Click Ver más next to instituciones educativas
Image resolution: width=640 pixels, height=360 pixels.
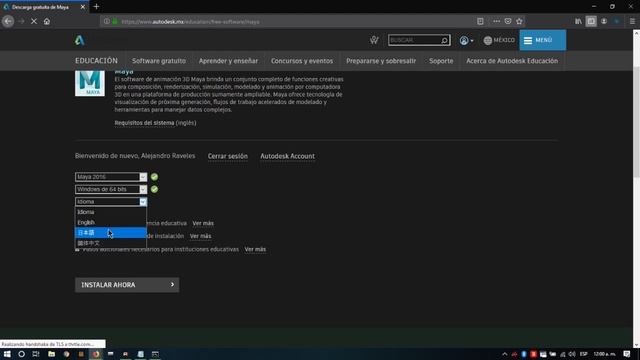coord(255,249)
